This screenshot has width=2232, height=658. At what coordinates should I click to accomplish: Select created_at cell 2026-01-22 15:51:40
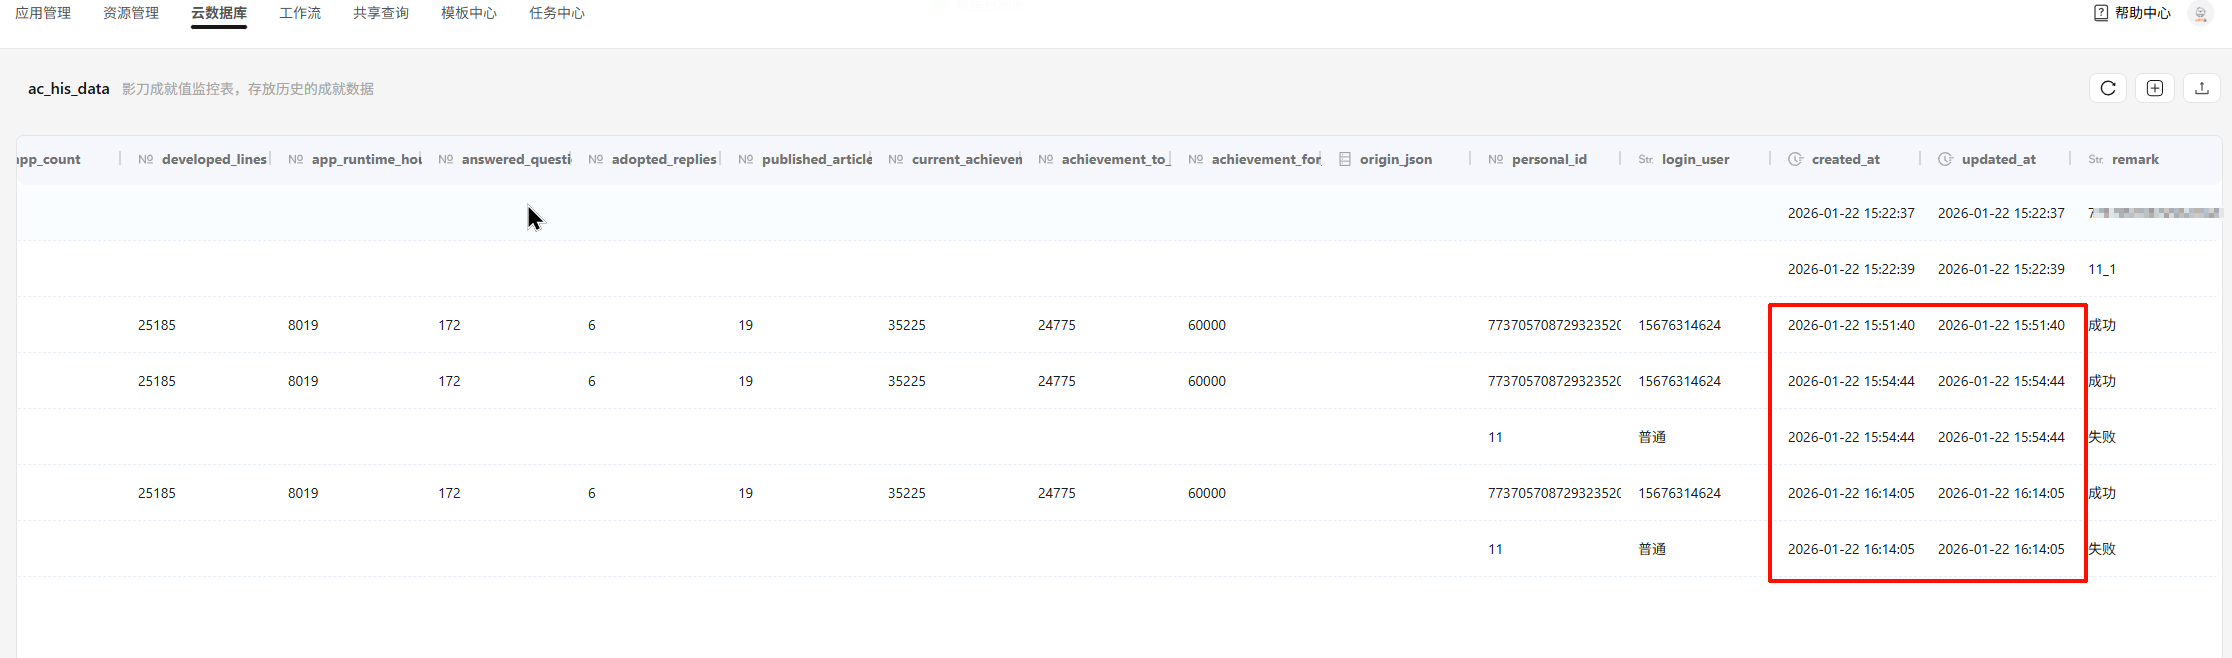1851,325
